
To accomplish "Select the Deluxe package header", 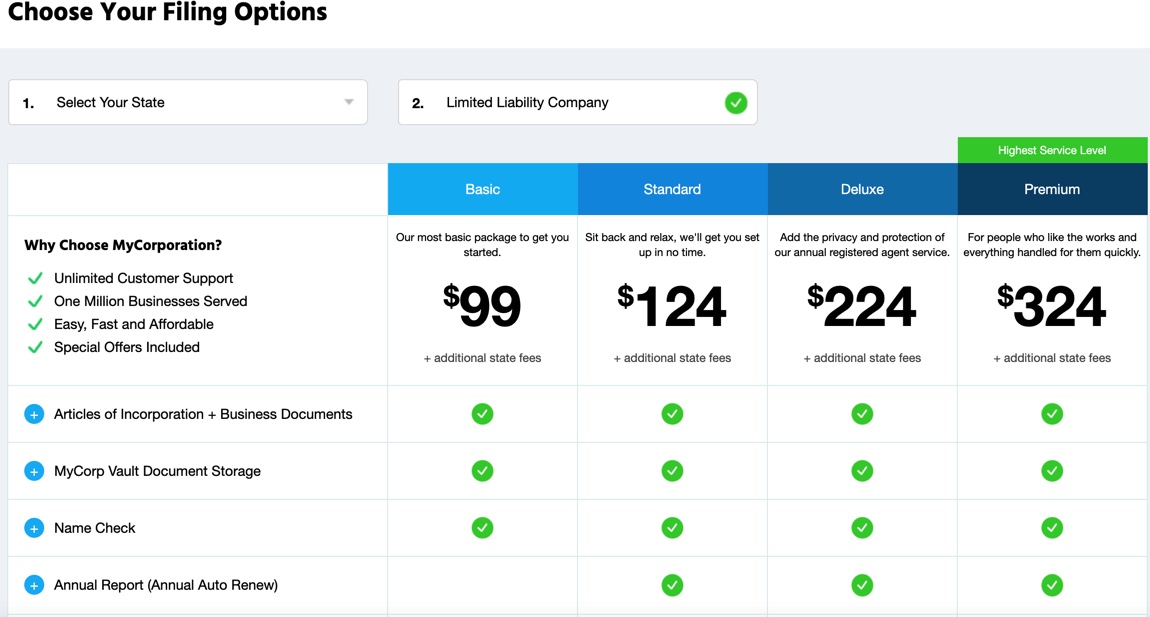I will (x=862, y=189).
